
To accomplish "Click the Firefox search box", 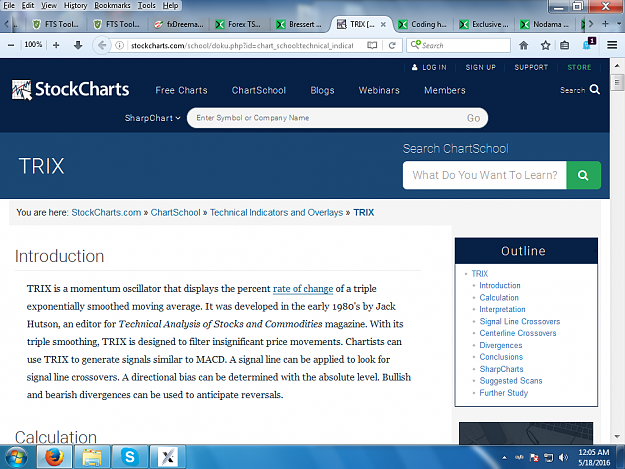I will [x=458, y=45].
